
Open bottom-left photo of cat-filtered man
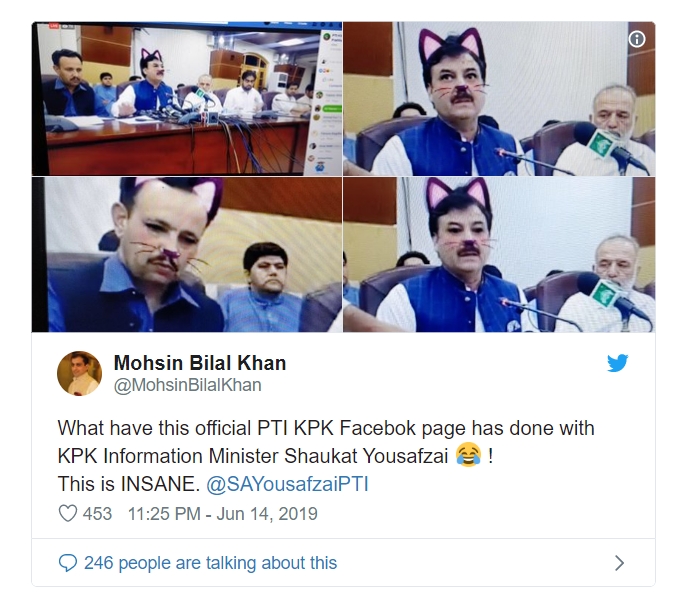pos(187,254)
